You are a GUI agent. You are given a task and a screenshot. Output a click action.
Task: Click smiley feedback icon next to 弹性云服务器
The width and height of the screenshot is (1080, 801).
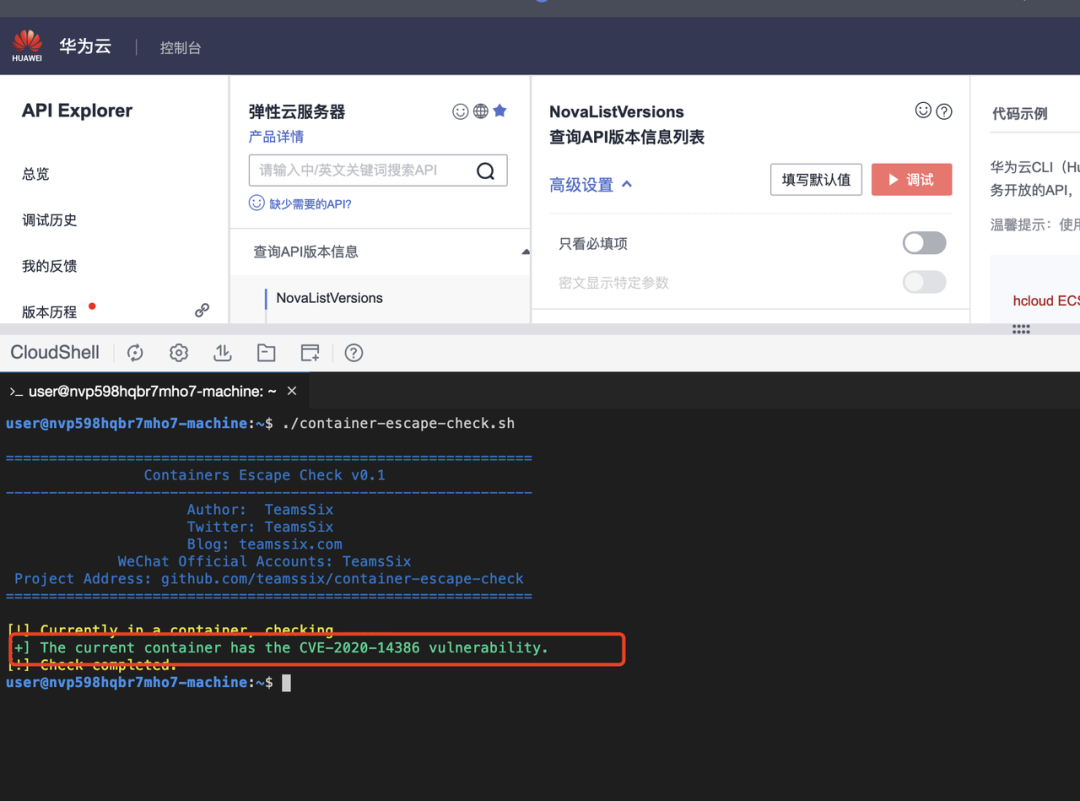tap(460, 112)
